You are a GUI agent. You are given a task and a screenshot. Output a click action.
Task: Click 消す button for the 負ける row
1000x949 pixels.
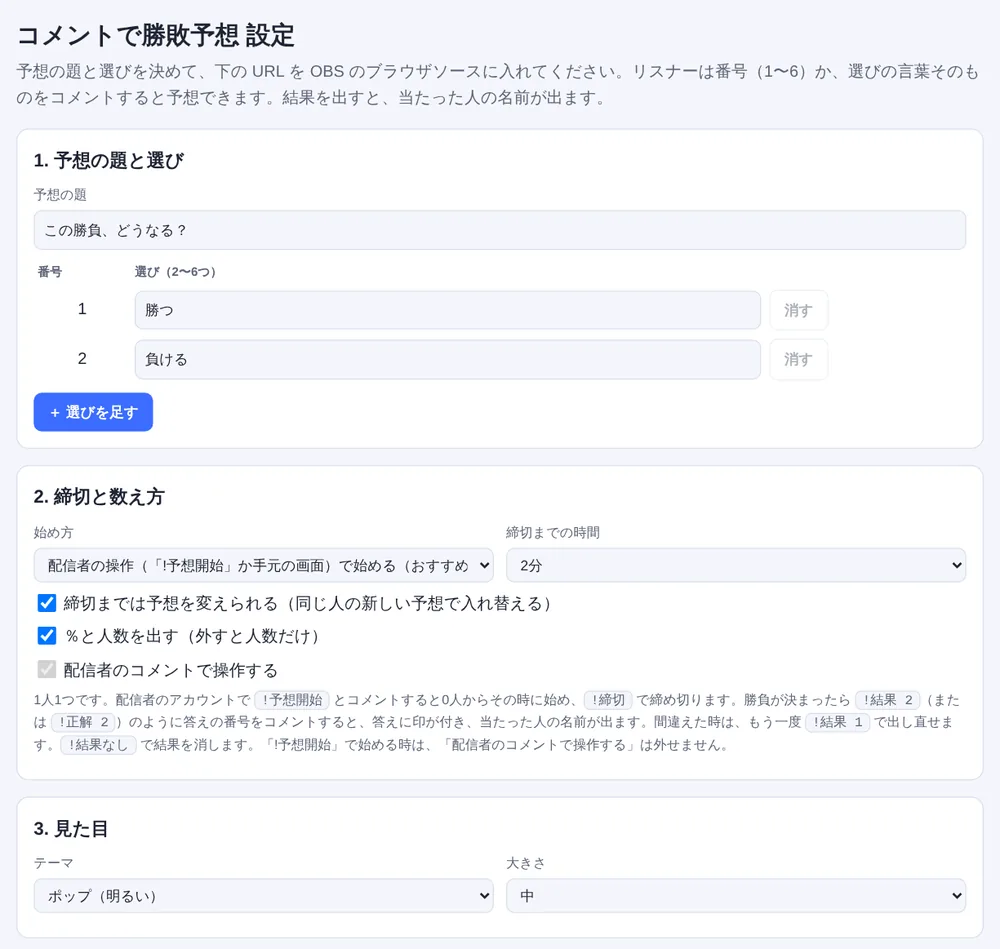798,360
